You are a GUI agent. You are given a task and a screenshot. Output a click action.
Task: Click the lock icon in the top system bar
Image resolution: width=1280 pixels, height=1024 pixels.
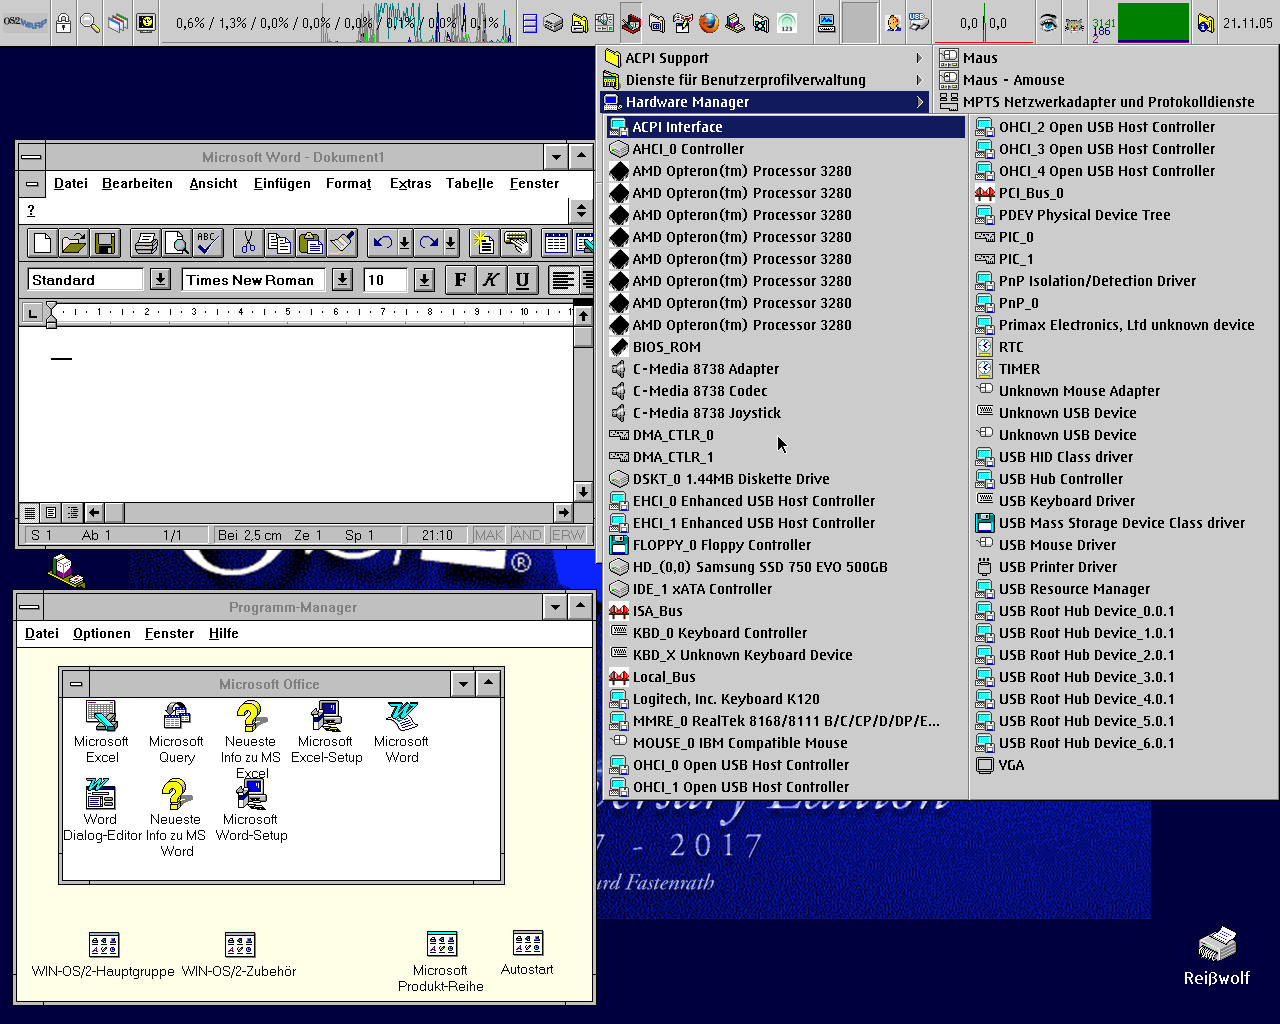[63, 23]
